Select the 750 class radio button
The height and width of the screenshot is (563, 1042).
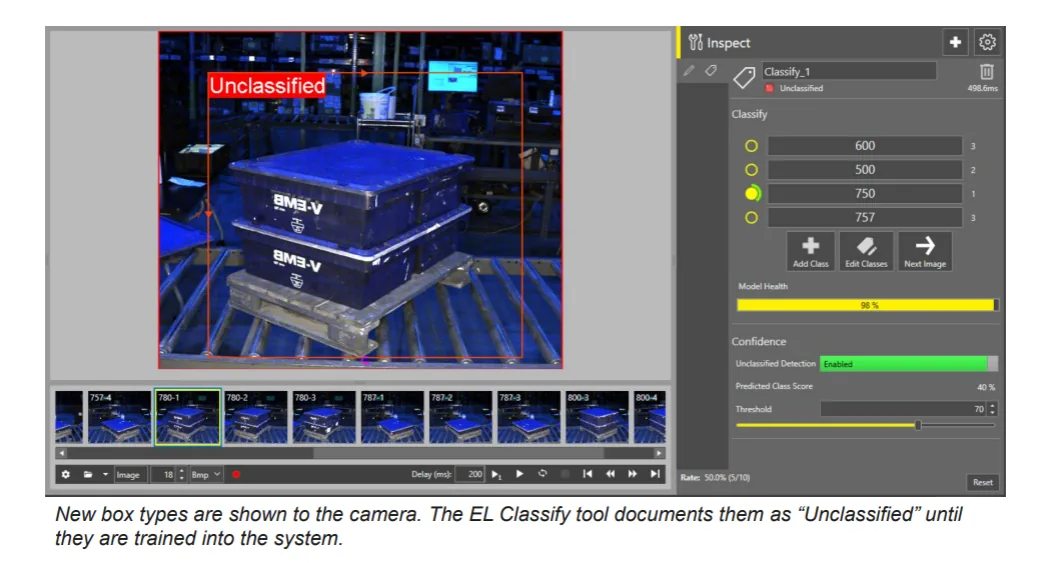tap(752, 193)
